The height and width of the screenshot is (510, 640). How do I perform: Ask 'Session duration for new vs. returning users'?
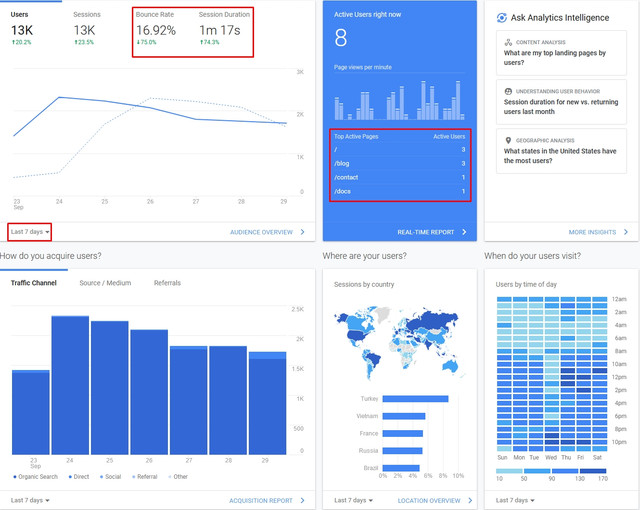coord(561,102)
